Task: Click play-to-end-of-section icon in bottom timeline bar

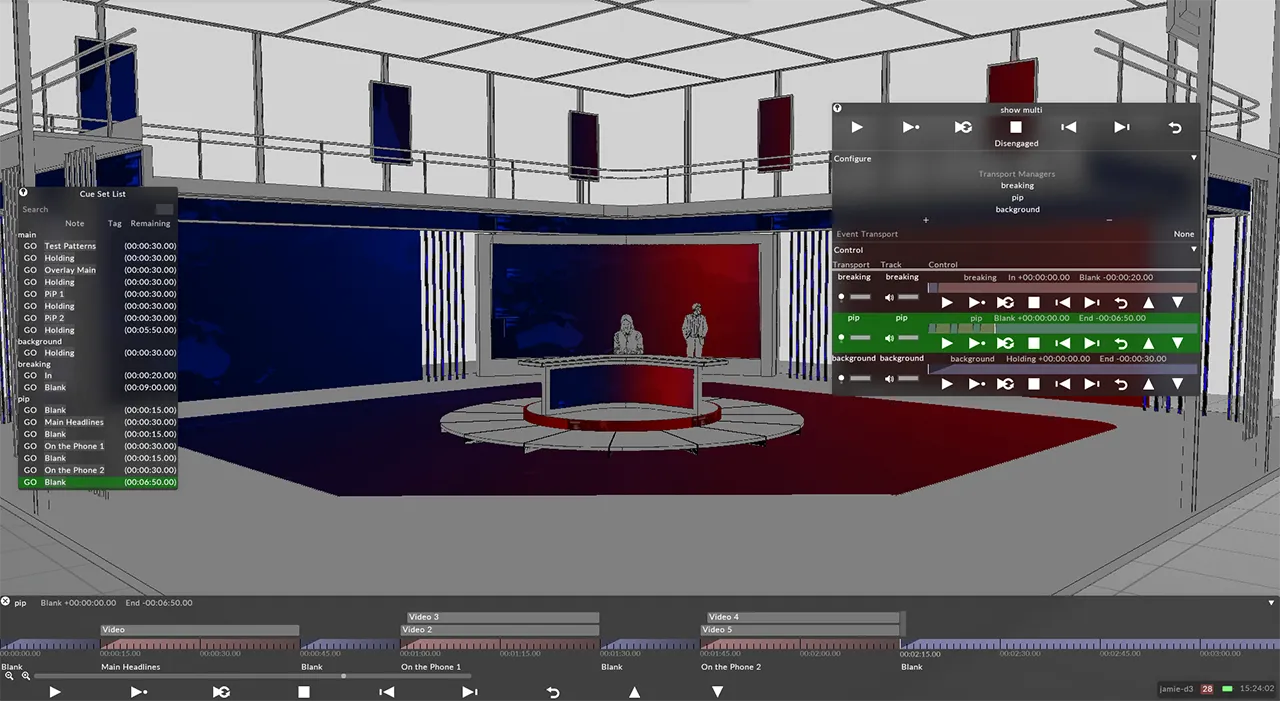Action: (139, 692)
